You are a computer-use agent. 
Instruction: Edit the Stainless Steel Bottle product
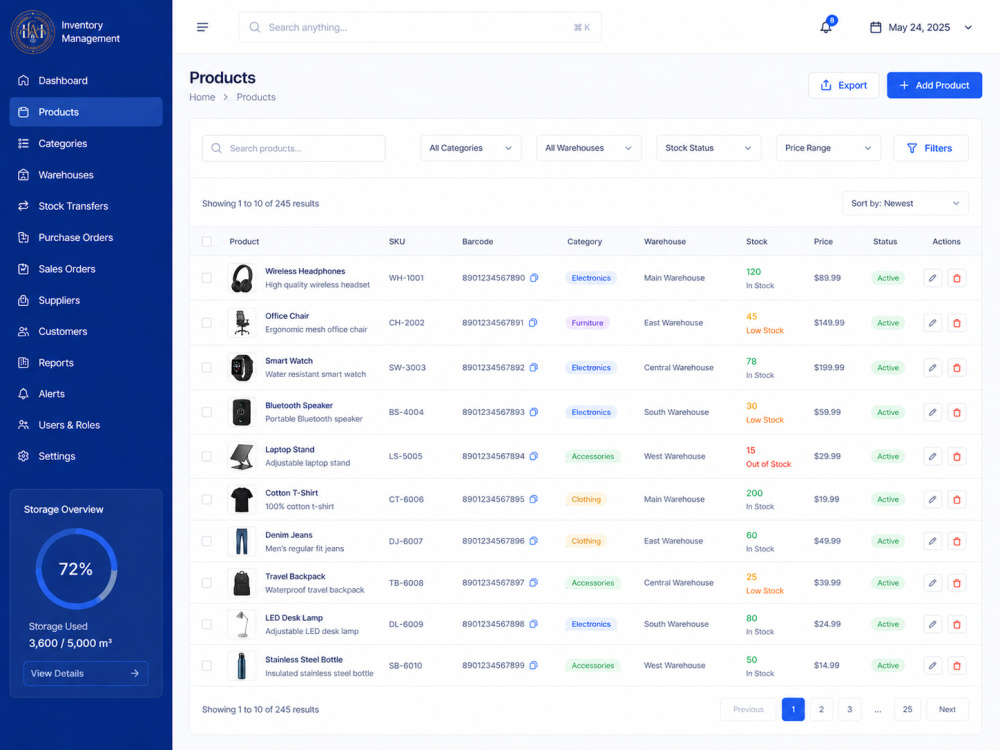coord(932,665)
